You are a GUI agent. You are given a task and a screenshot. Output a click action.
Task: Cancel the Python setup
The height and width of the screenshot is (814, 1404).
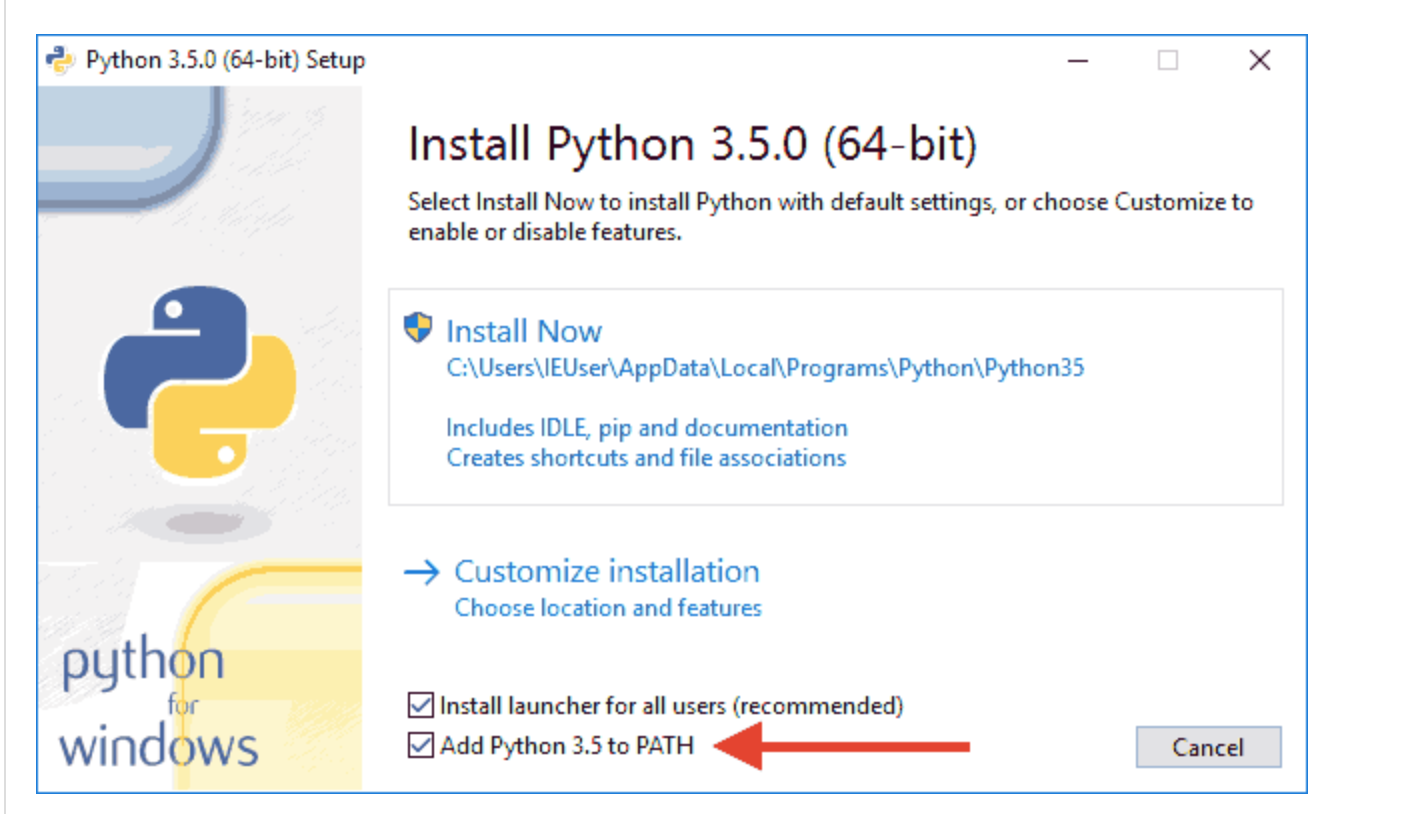tap(1208, 747)
